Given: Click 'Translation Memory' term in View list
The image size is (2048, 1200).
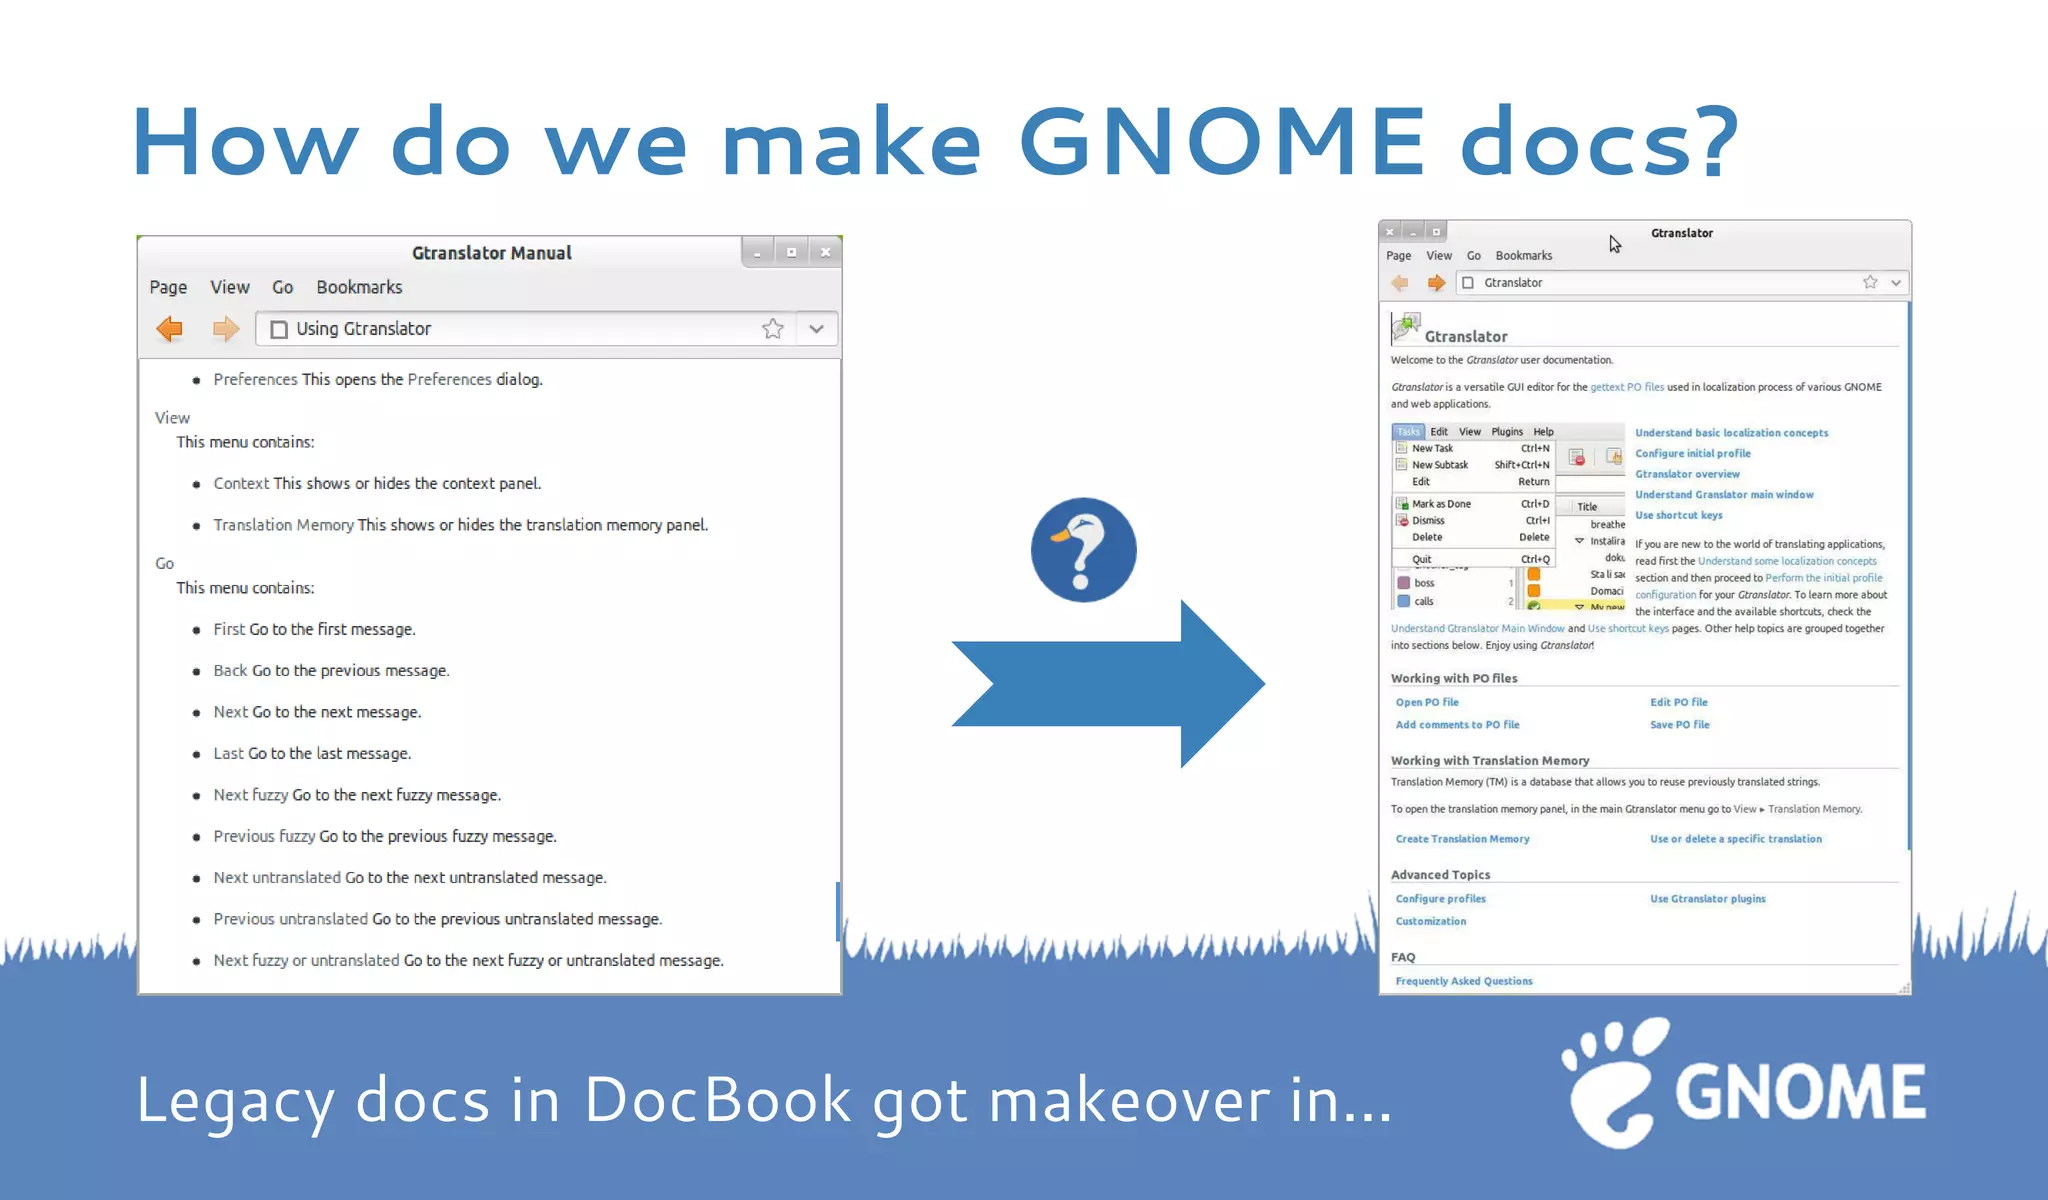Looking at the screenshot, I should (x=283, y=525).
